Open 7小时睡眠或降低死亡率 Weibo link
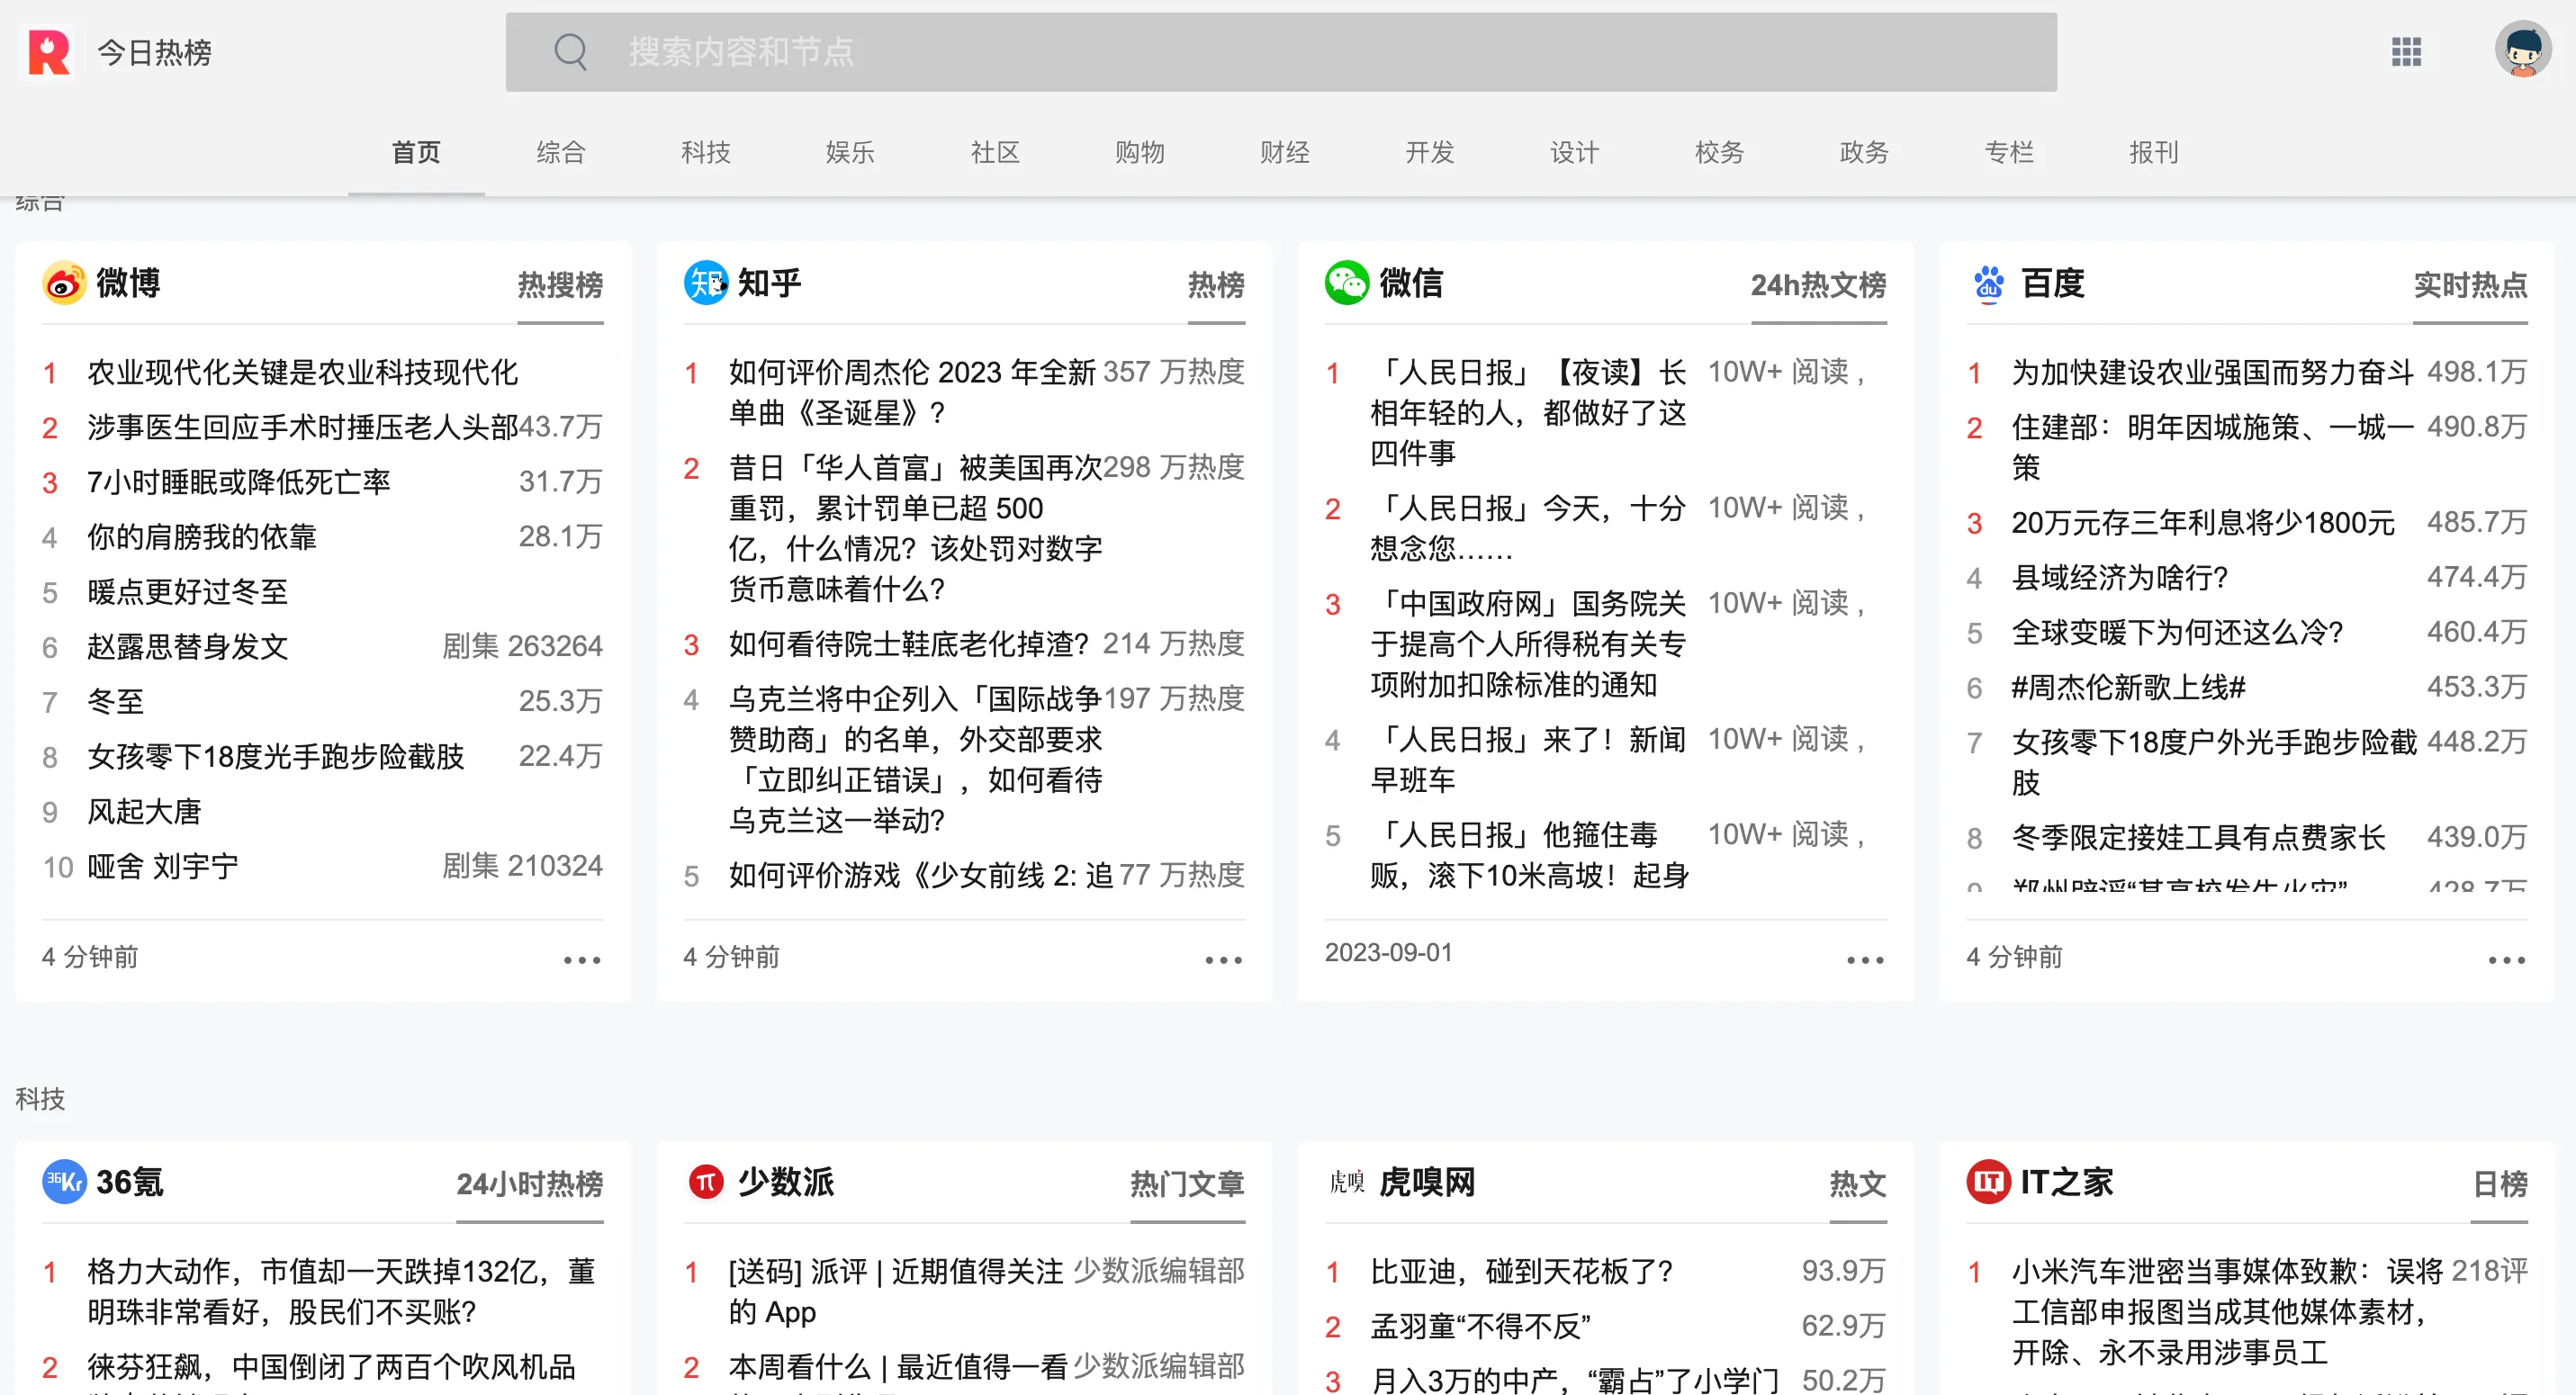The image size is (2576, 1395). point(239,482)
